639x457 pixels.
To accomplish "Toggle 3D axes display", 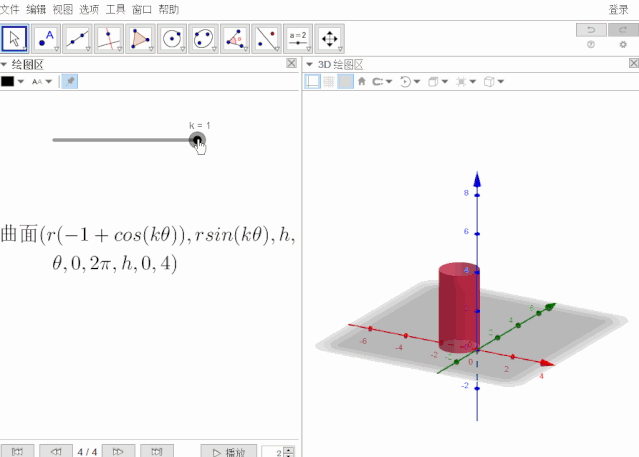I will pyautogui.click(x=313, y=82).
